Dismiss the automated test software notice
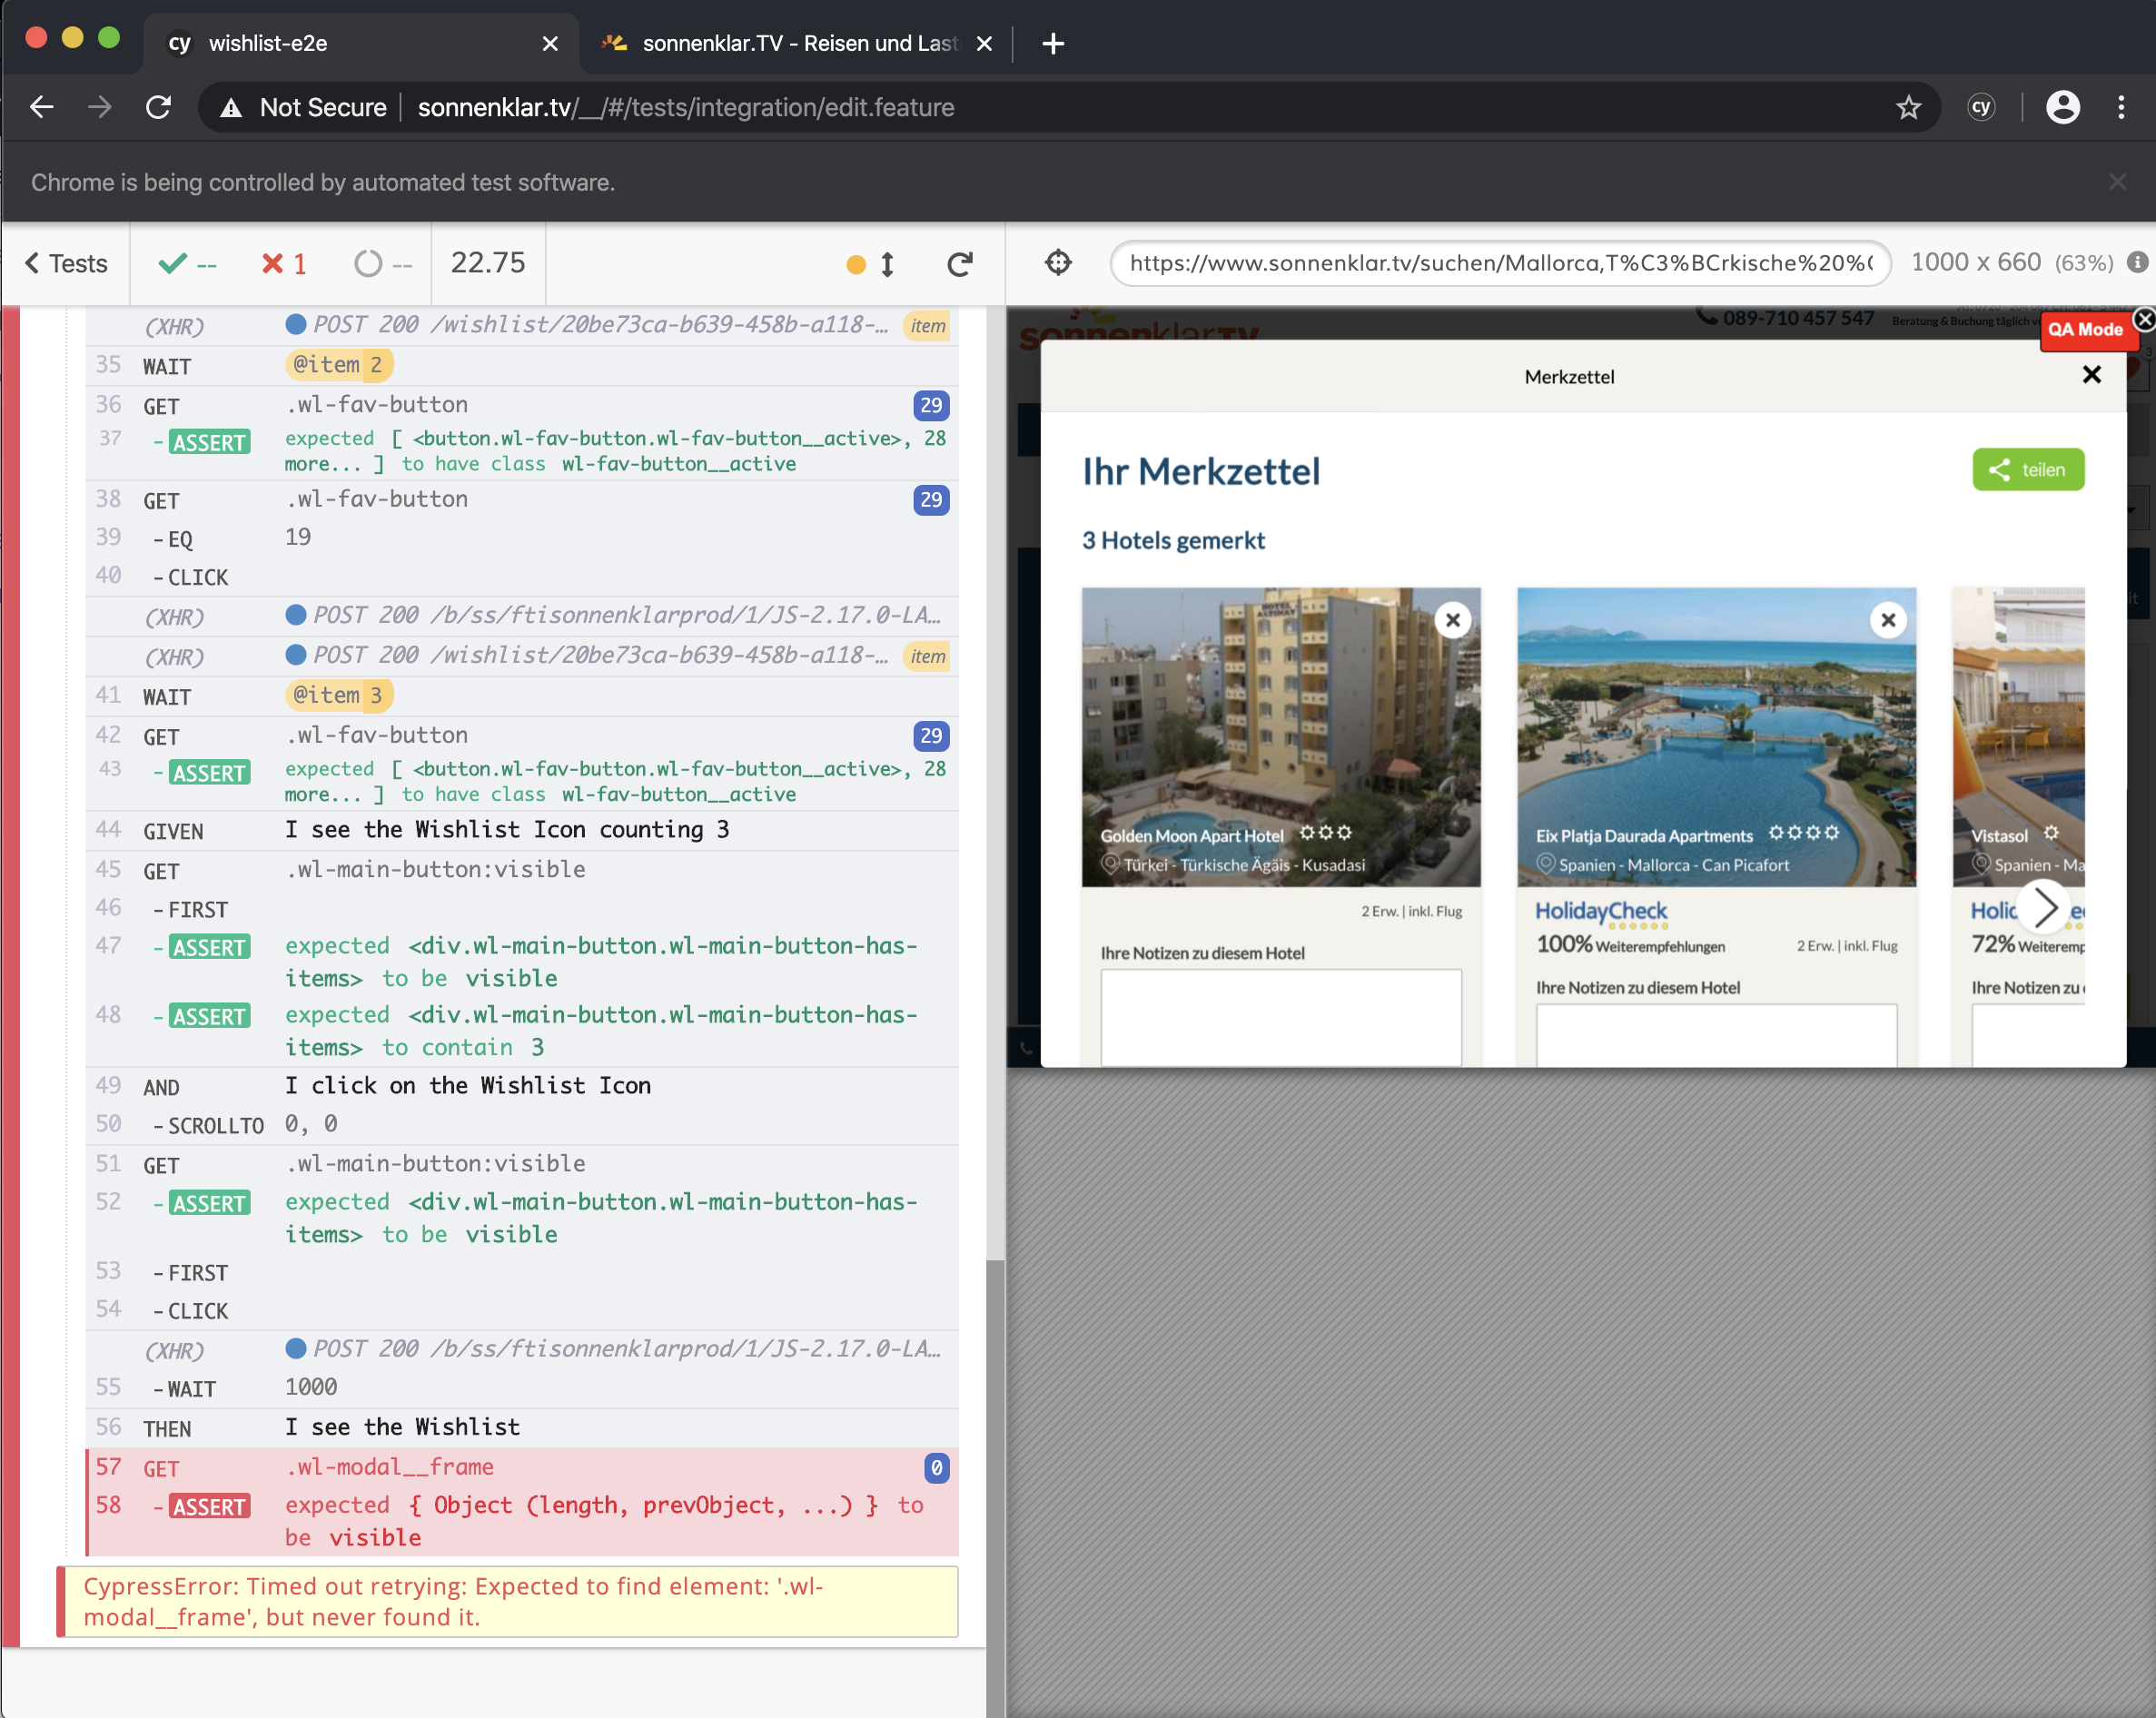Viewport: 2156px width, 1718px height. click(2118, 181)
